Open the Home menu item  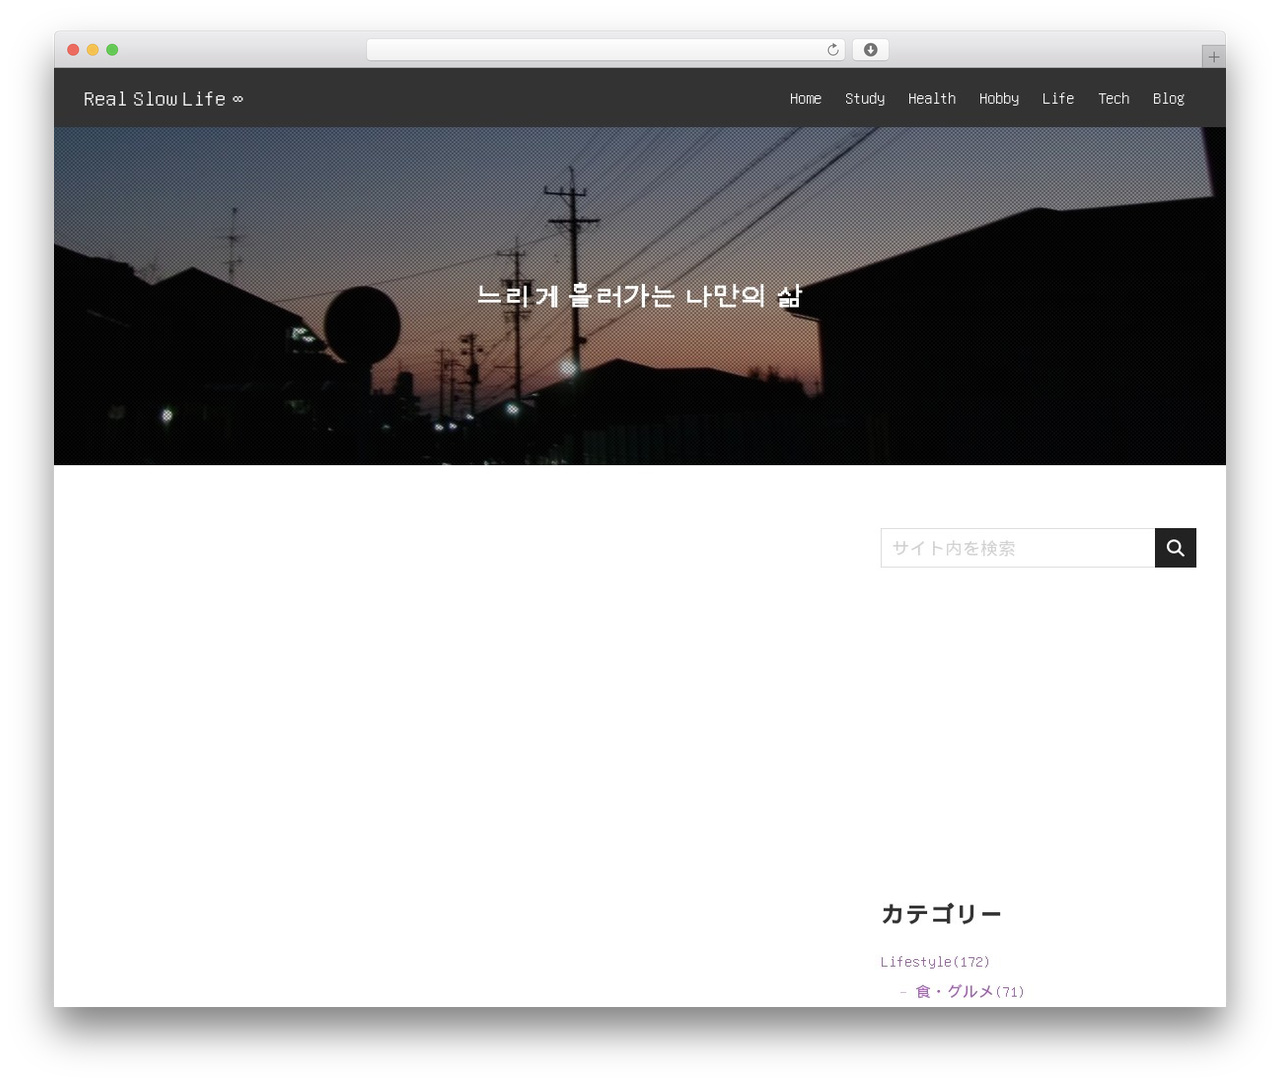pos(805,98)
